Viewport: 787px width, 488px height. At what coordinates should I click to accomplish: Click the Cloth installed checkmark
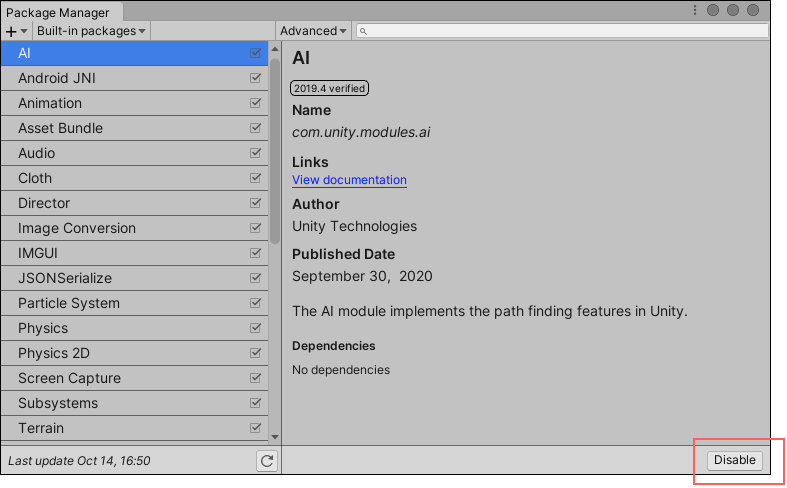[255, 178]
